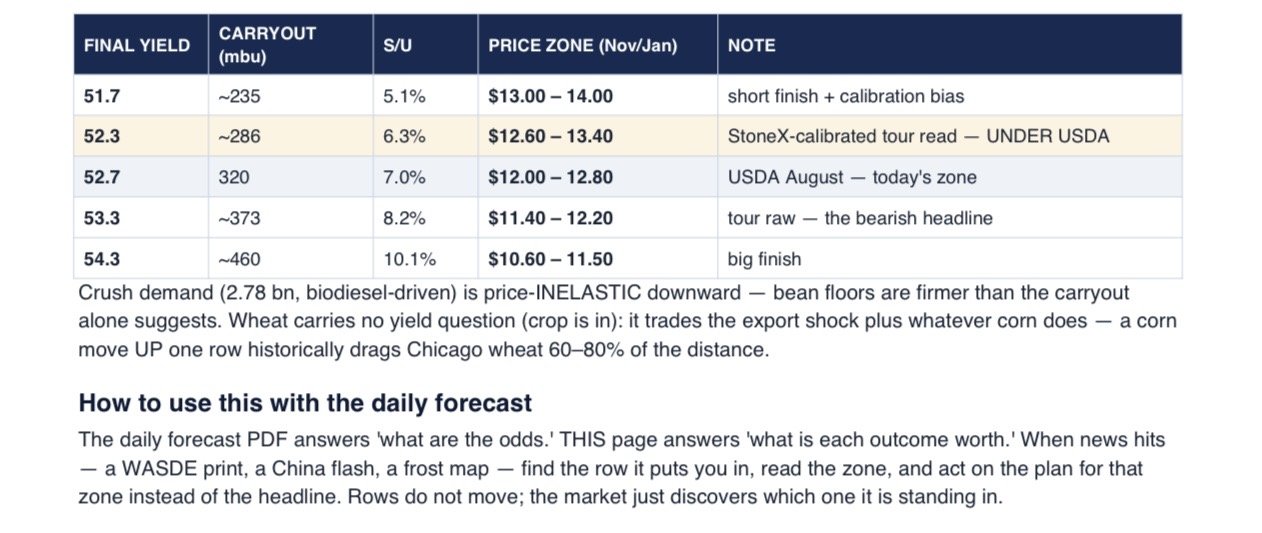Select the $13.00 – 14.00 price zone
Viewport: 1262px width, 533px height.
tap(550, 96)
